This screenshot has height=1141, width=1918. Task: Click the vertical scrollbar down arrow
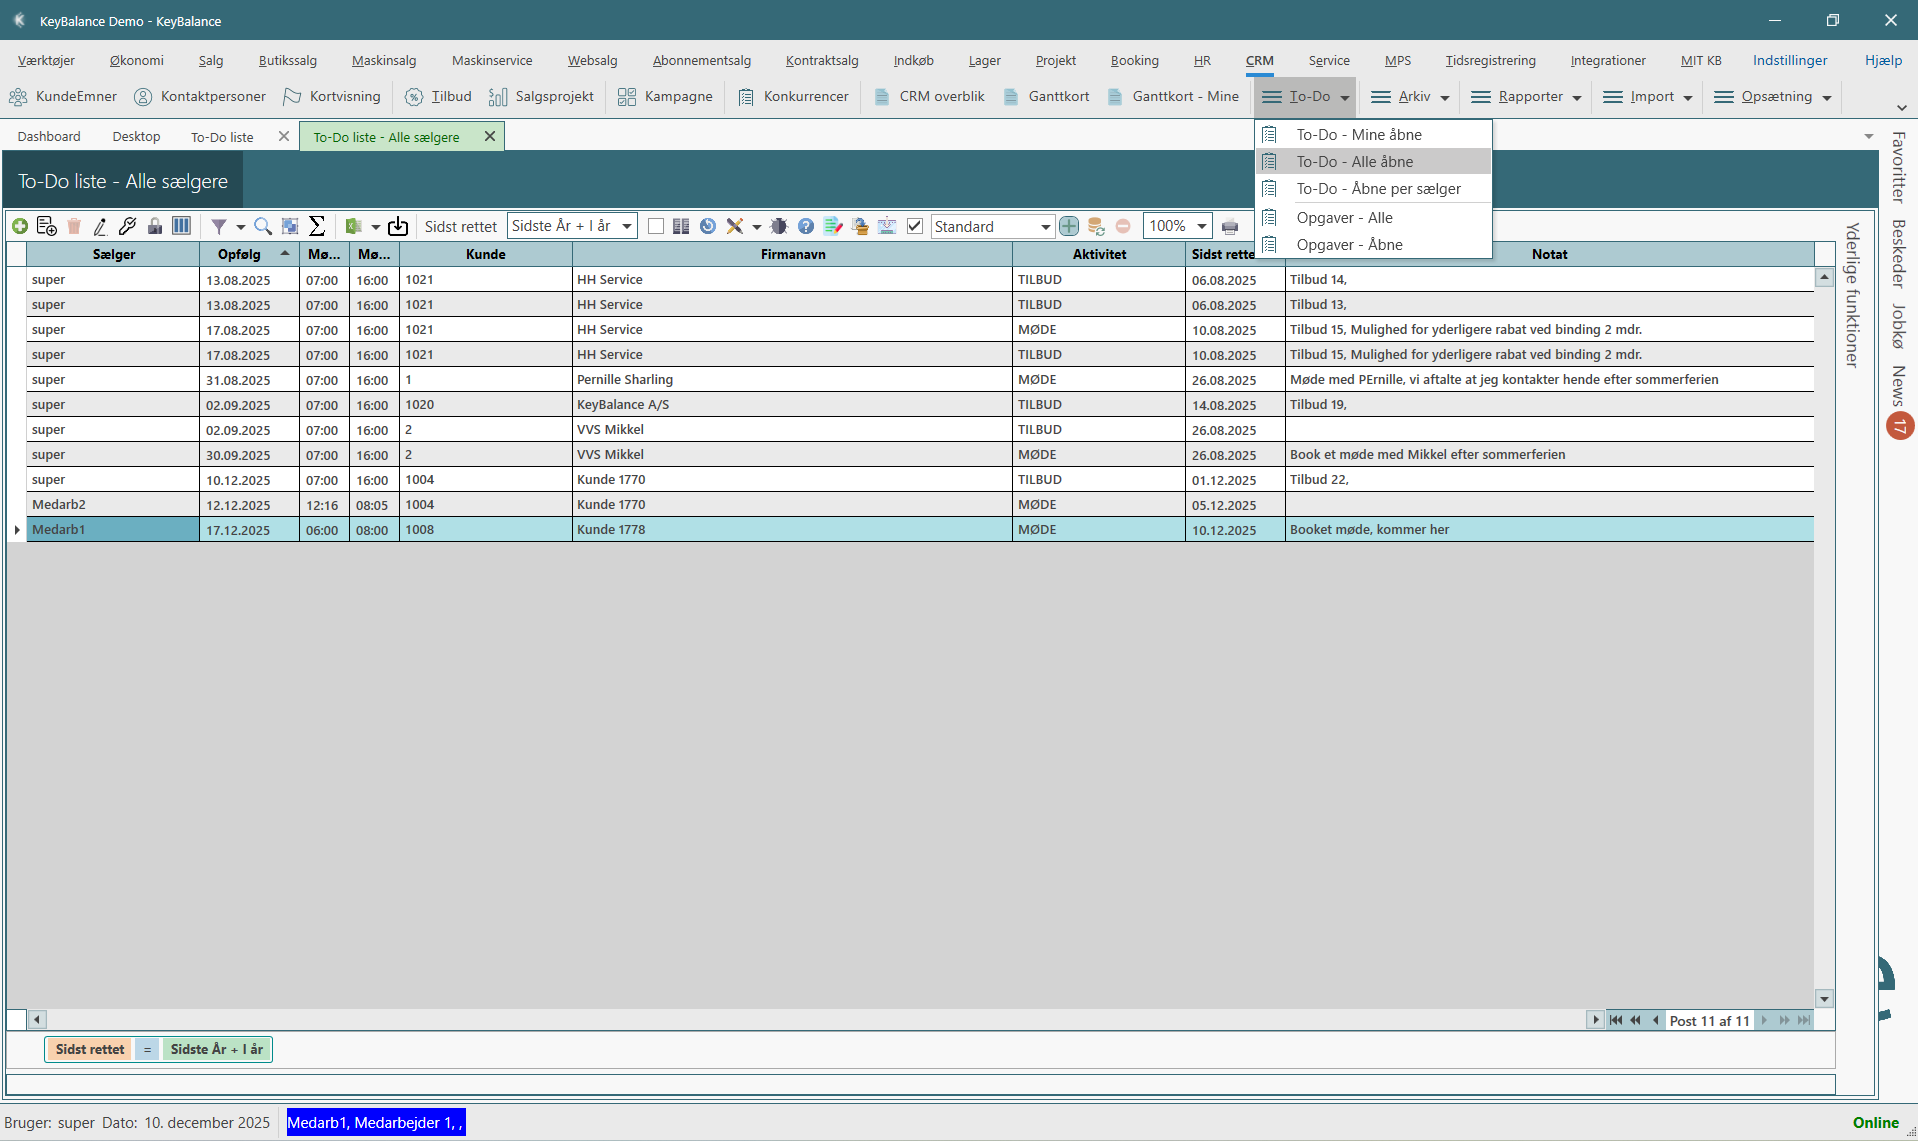click(x=1824, y=998)
